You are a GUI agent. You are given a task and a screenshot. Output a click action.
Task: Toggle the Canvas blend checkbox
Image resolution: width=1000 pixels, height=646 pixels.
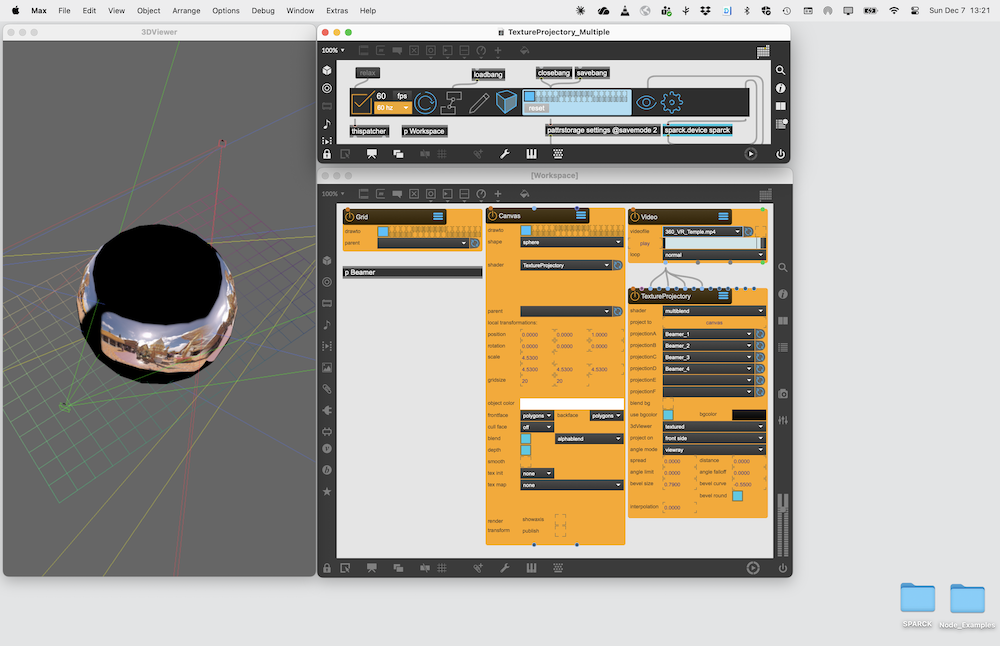click(526, 438)
